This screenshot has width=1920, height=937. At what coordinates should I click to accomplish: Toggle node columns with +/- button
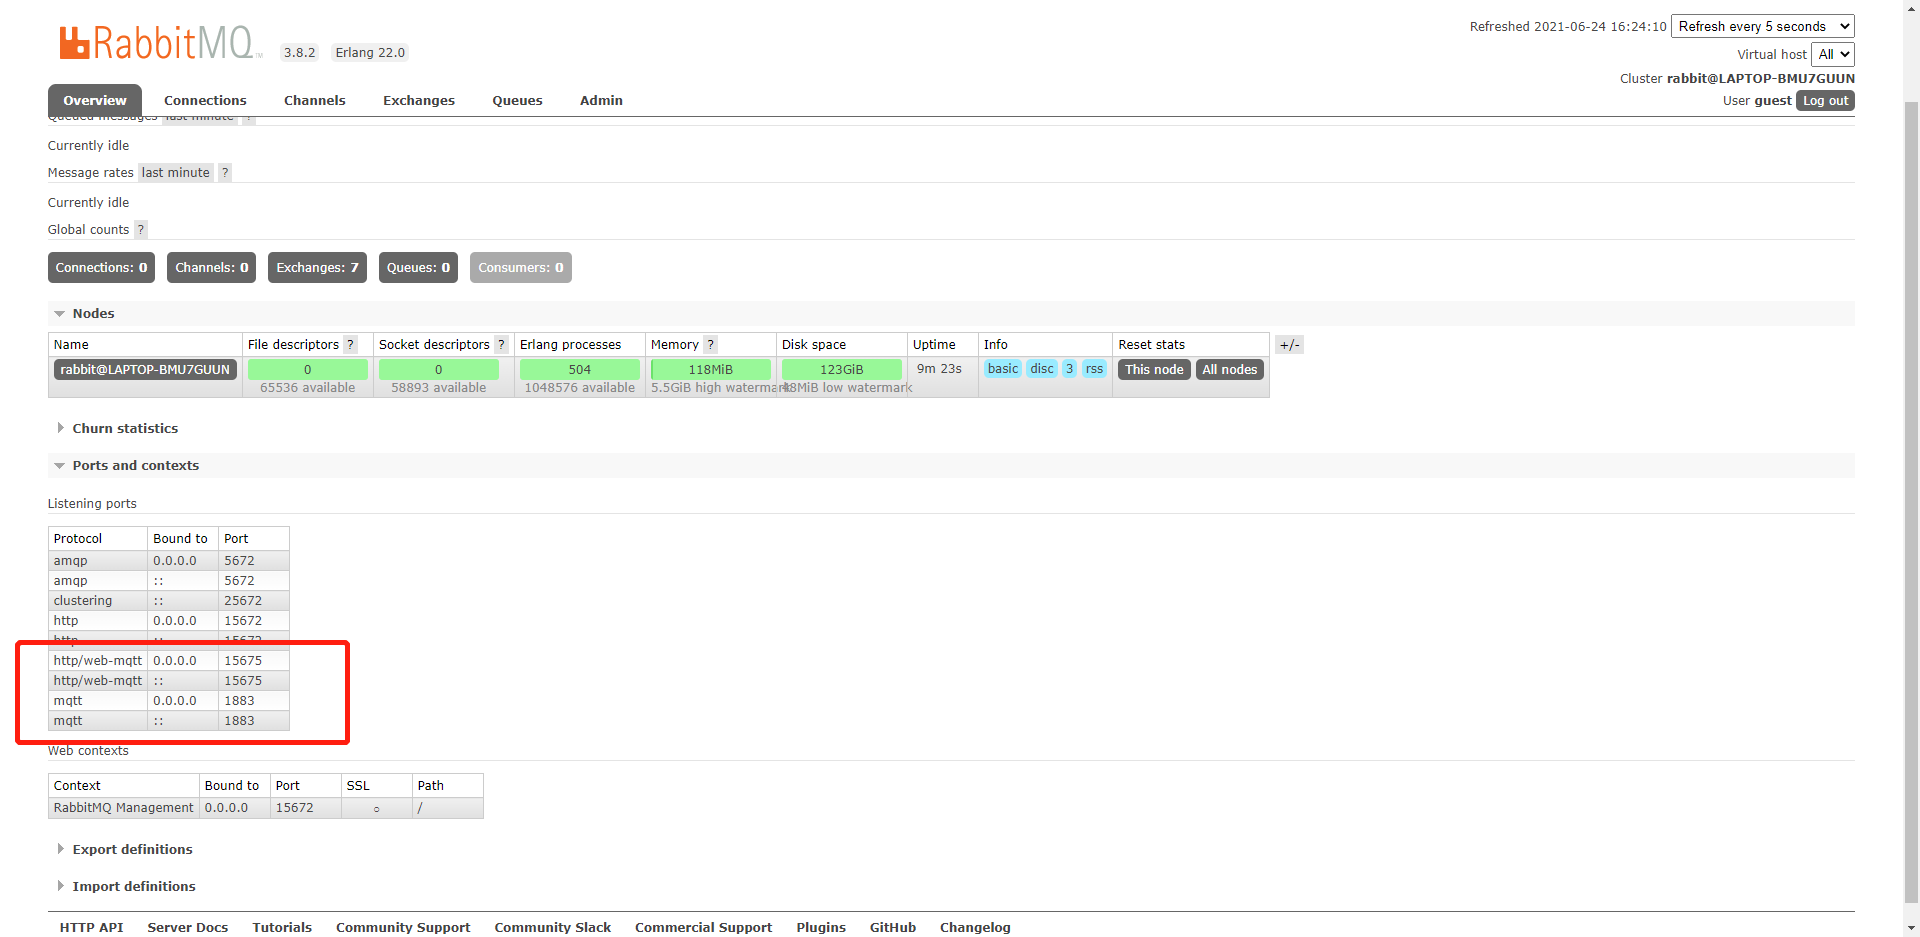click(x=1289, y=345)
